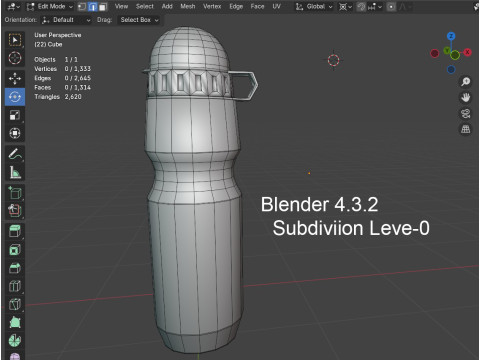The height and width of the screenshot is (360, 480).
Task: Open the pivot point dropdown
Action: (345, 7)
